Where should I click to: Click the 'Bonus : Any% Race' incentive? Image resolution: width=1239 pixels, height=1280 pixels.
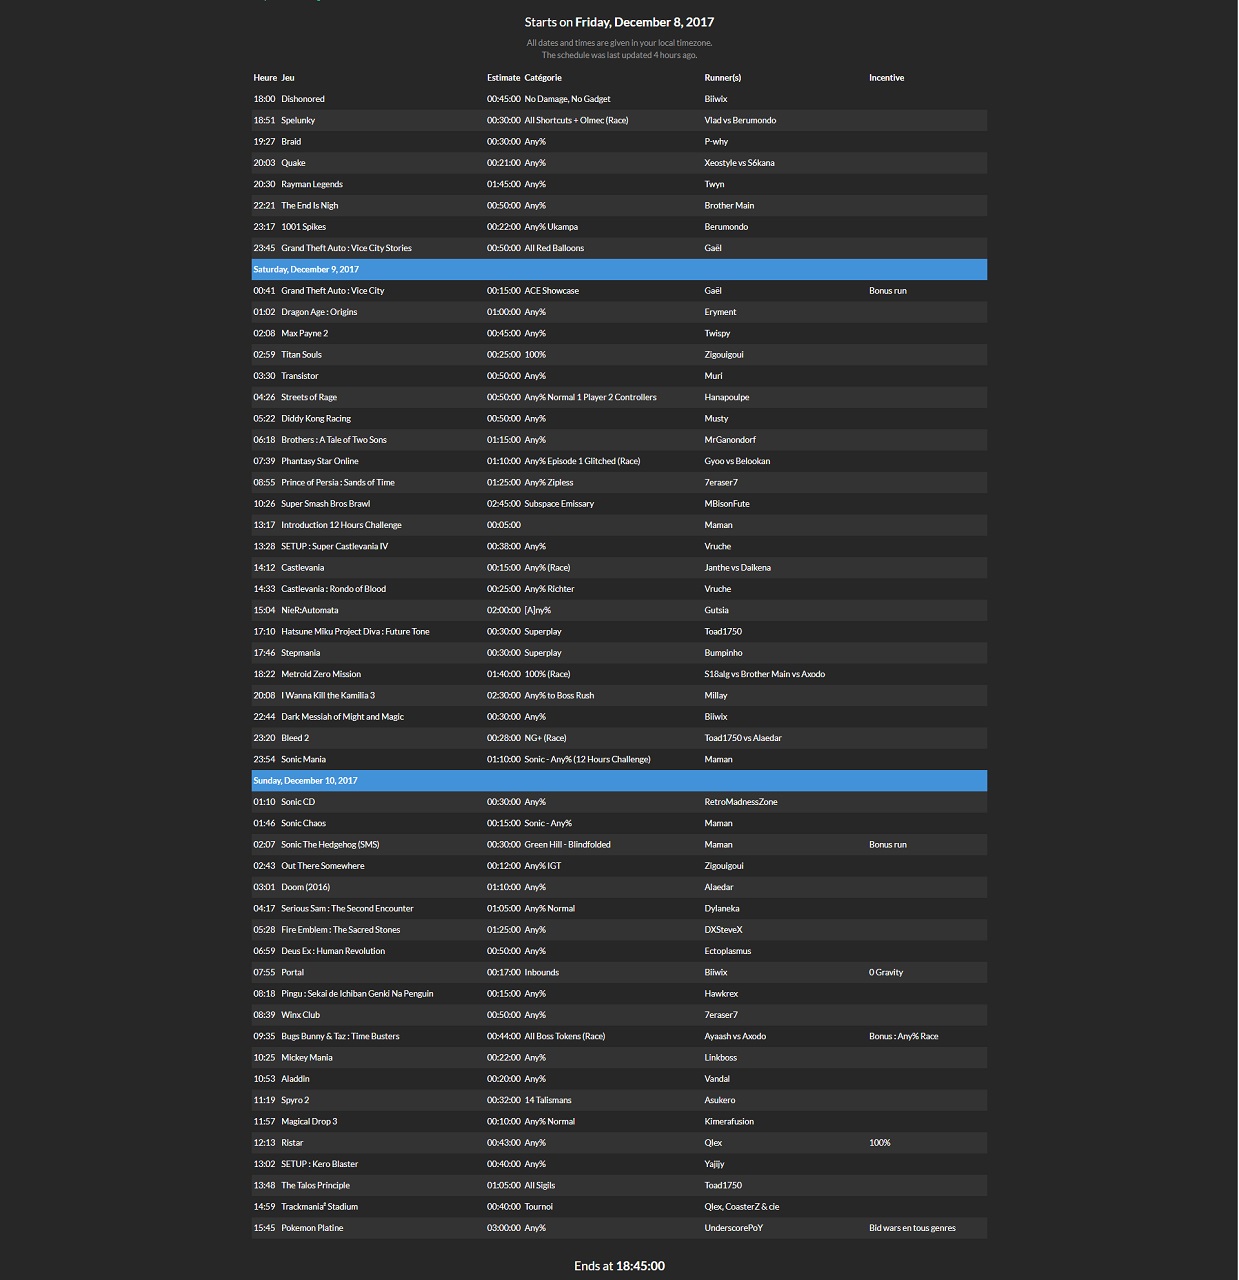904,1037
